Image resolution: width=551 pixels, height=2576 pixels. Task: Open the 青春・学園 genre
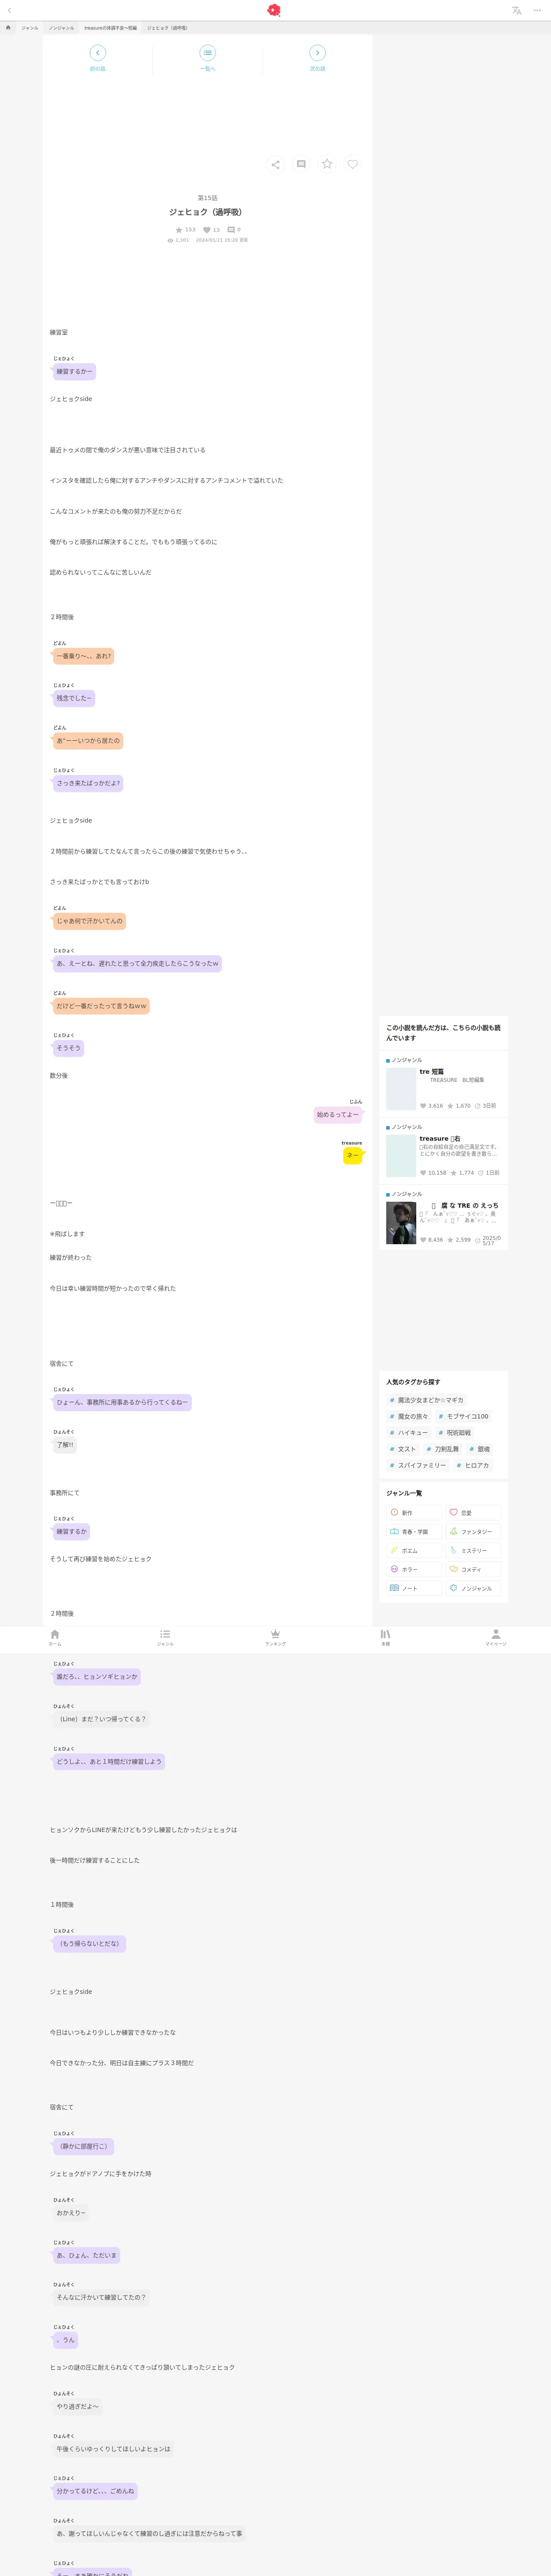pos(414,1532)
